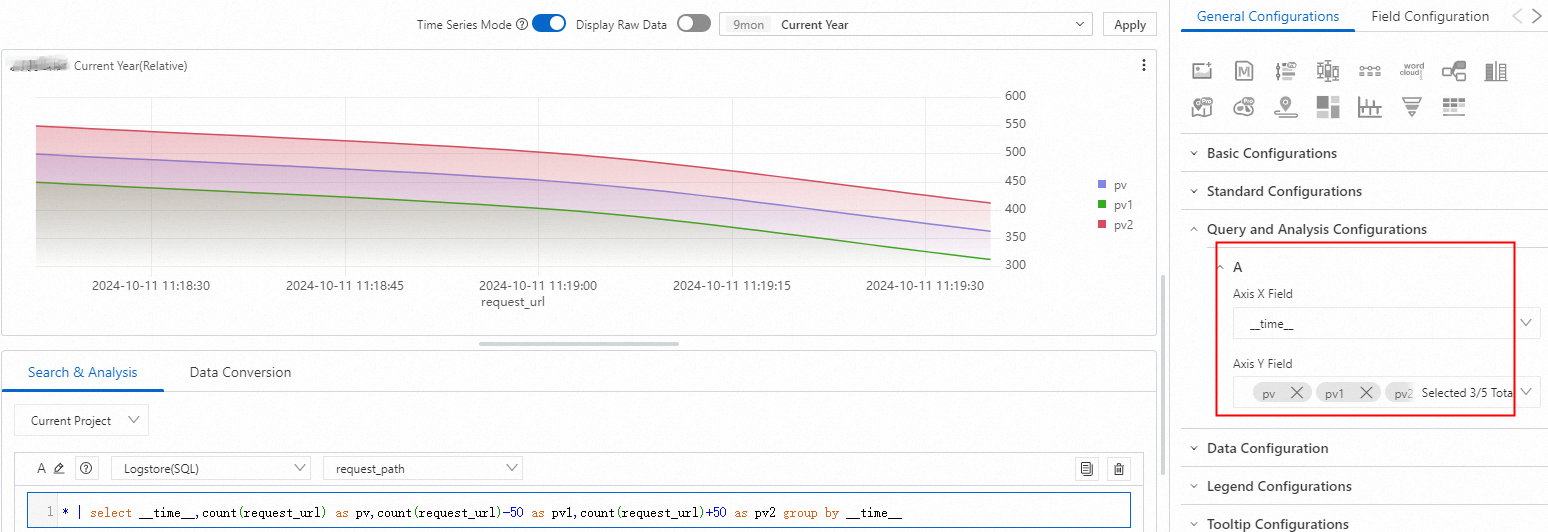This screenshot has width=1548, height=532.
Task: Collapse Query and Analysis Configurations section
Action: tap(1317, 229)
